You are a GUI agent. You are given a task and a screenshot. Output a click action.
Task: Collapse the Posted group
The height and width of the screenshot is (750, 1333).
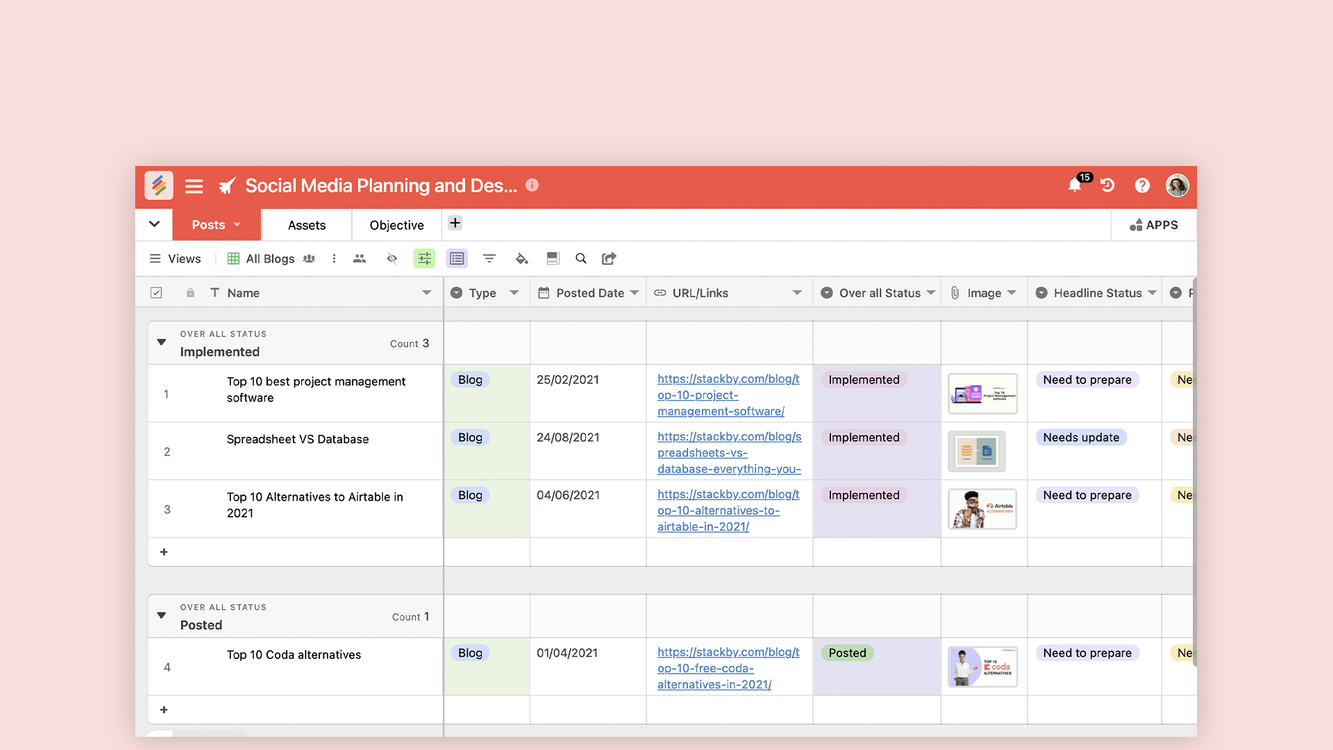click(162, 616)
